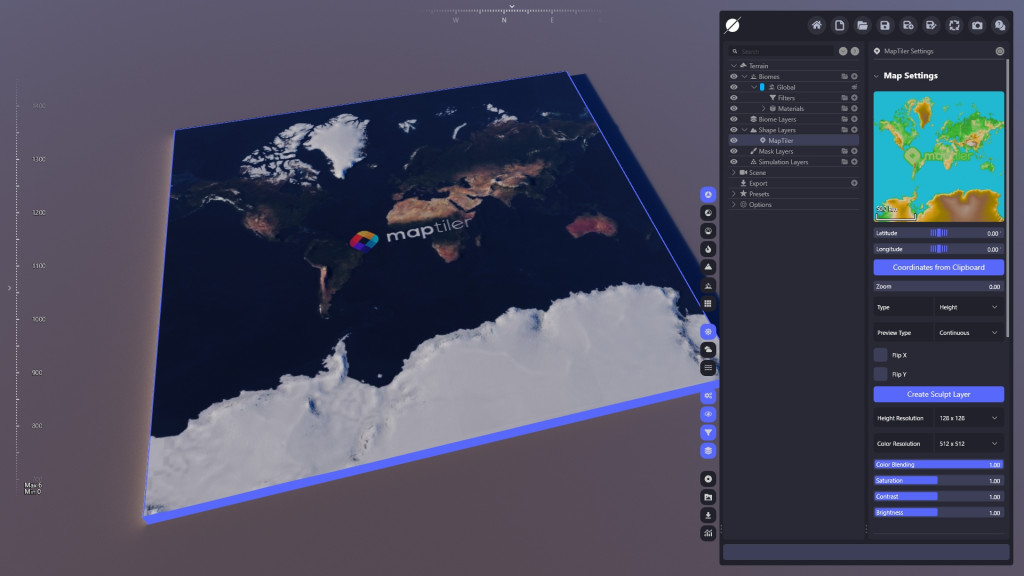Click the eye icon in viewport sidebar
This screenshot has width=1024, height=576.
tap(708, 414)
